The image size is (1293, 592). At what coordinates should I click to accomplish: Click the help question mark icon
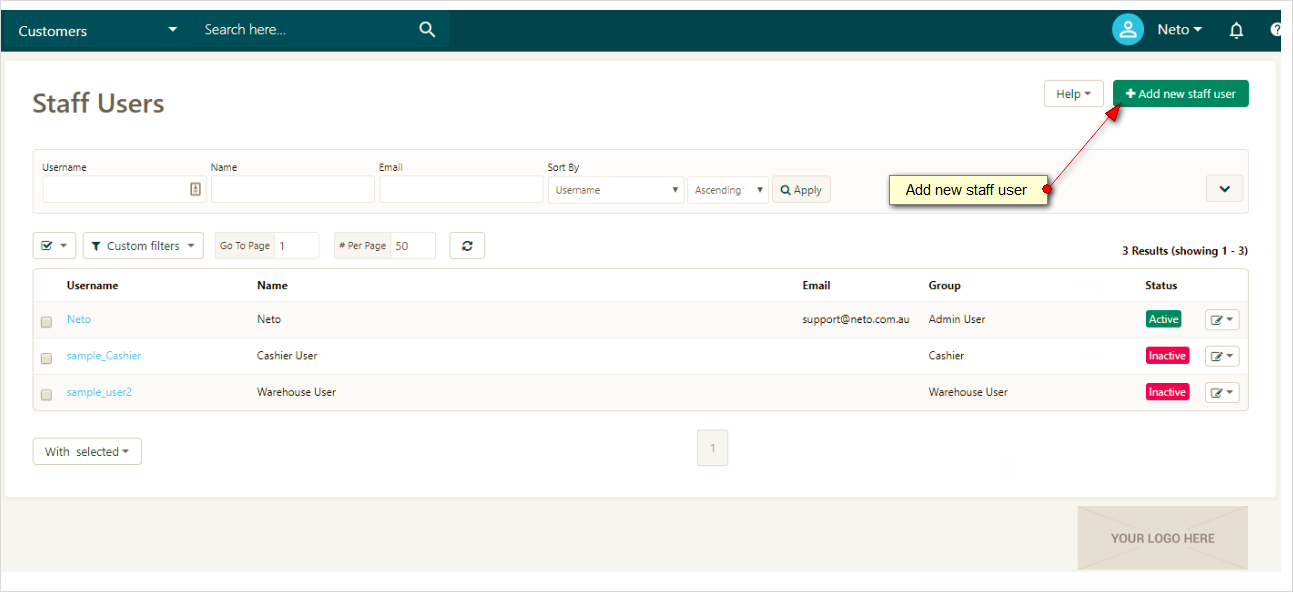(1275, 30)
